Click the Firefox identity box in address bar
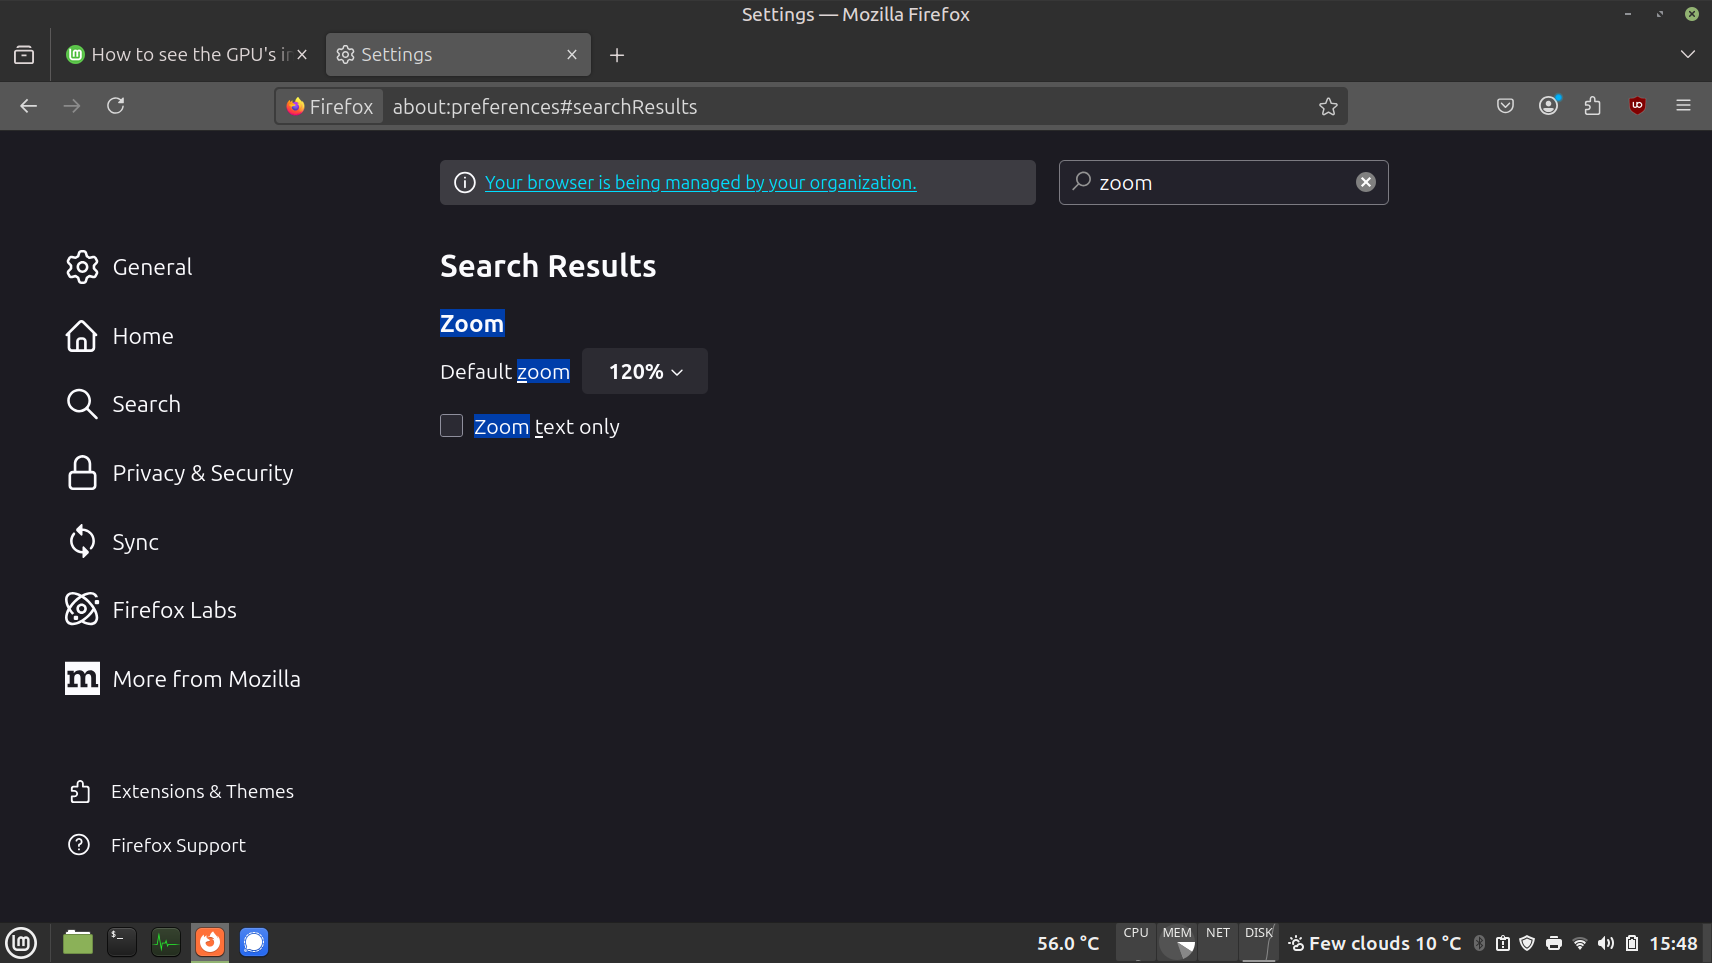1712x963 pixels. click(x=330, y=107)
